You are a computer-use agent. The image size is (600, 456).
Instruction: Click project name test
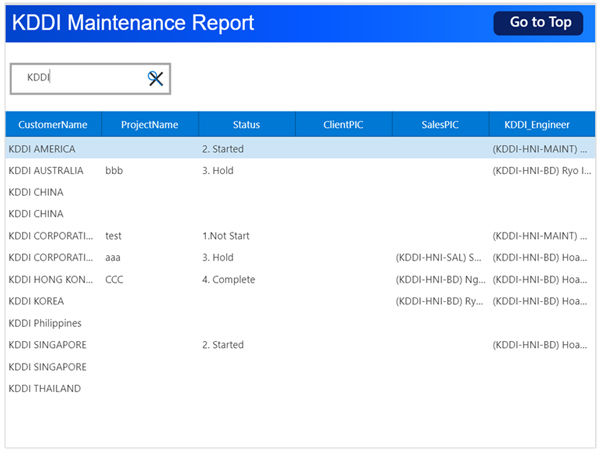pyautogui.click(x=113, y=236)
